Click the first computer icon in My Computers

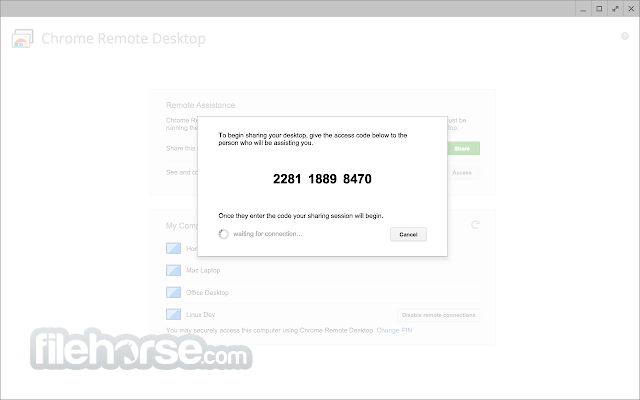pyautogui.click(x=173, y=248)
